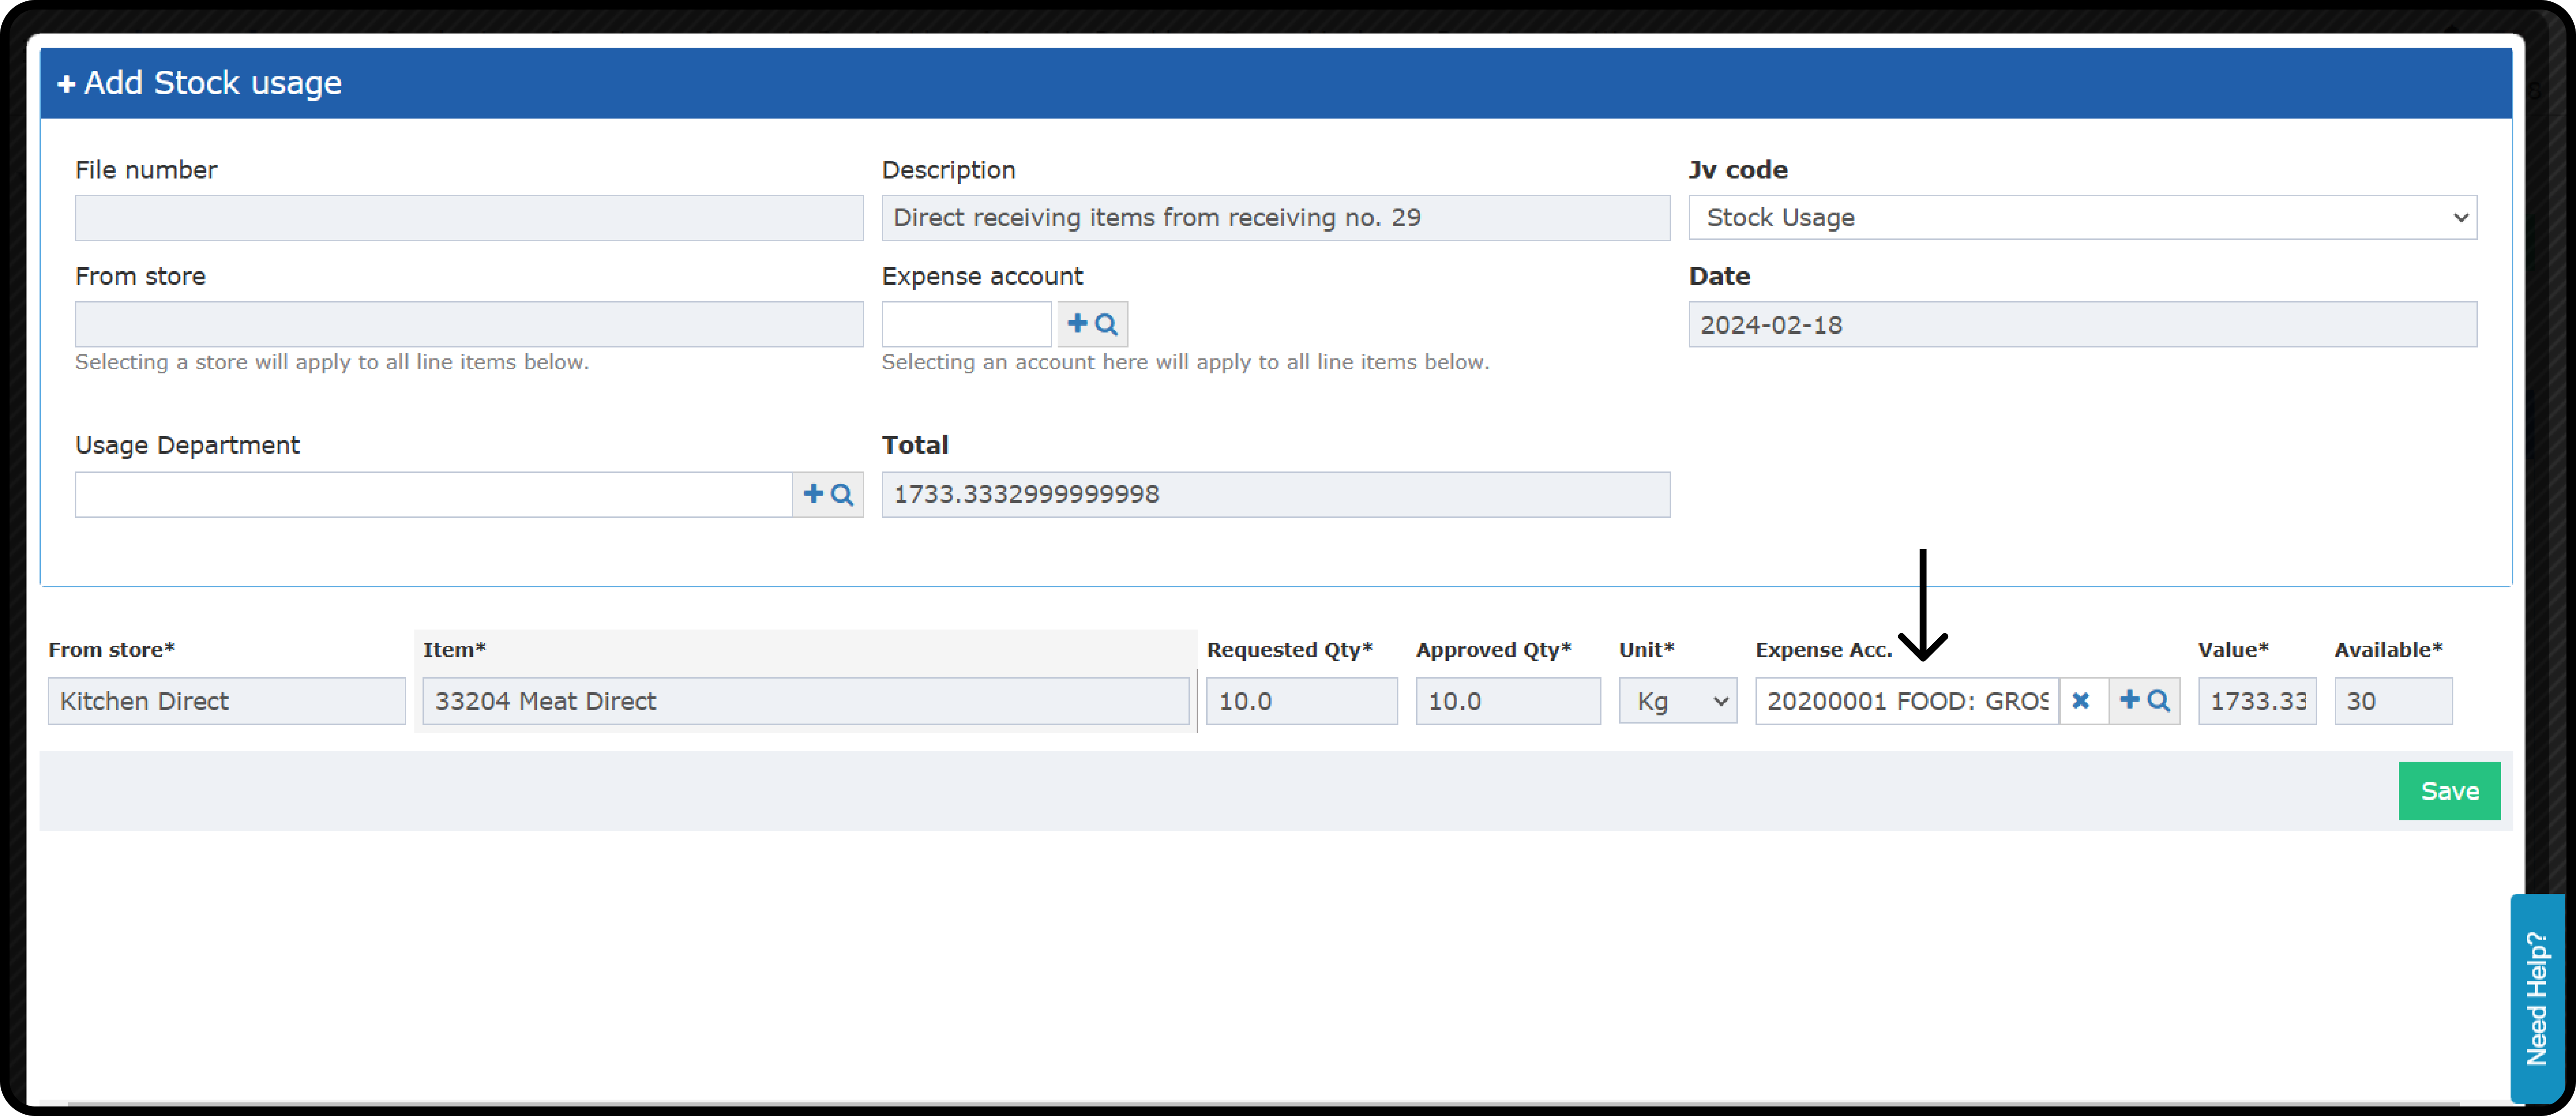The width and height of the screenshot is (2576, 1116).
Task: Click the Available field showing 30
Action: (2393, 701)
